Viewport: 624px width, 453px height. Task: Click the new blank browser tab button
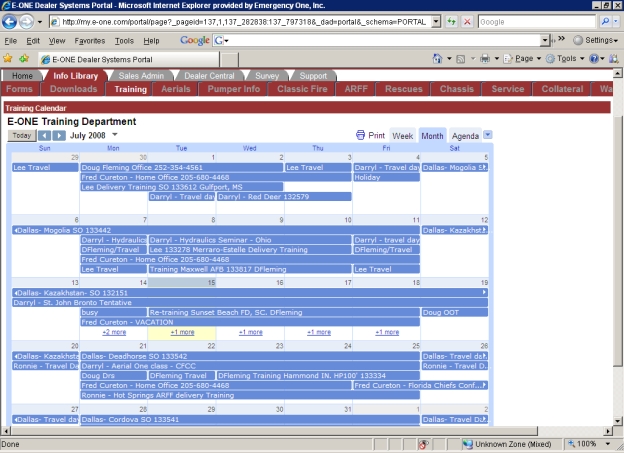tap(230, 59)
